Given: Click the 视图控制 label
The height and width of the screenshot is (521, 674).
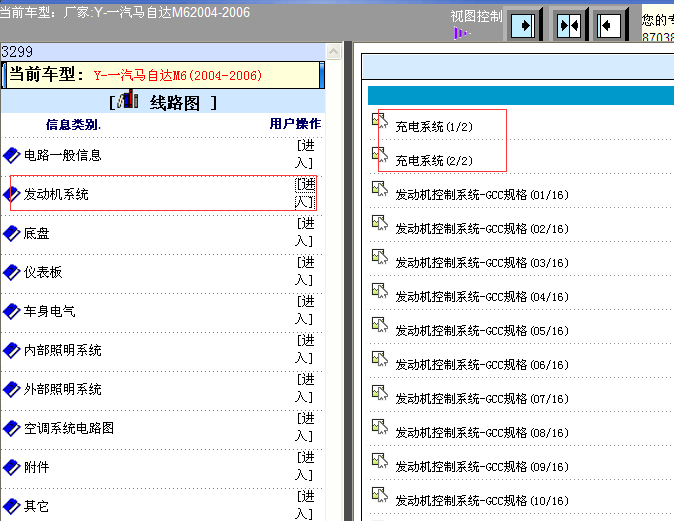Looking at the screenshot, I should [476, 16].
